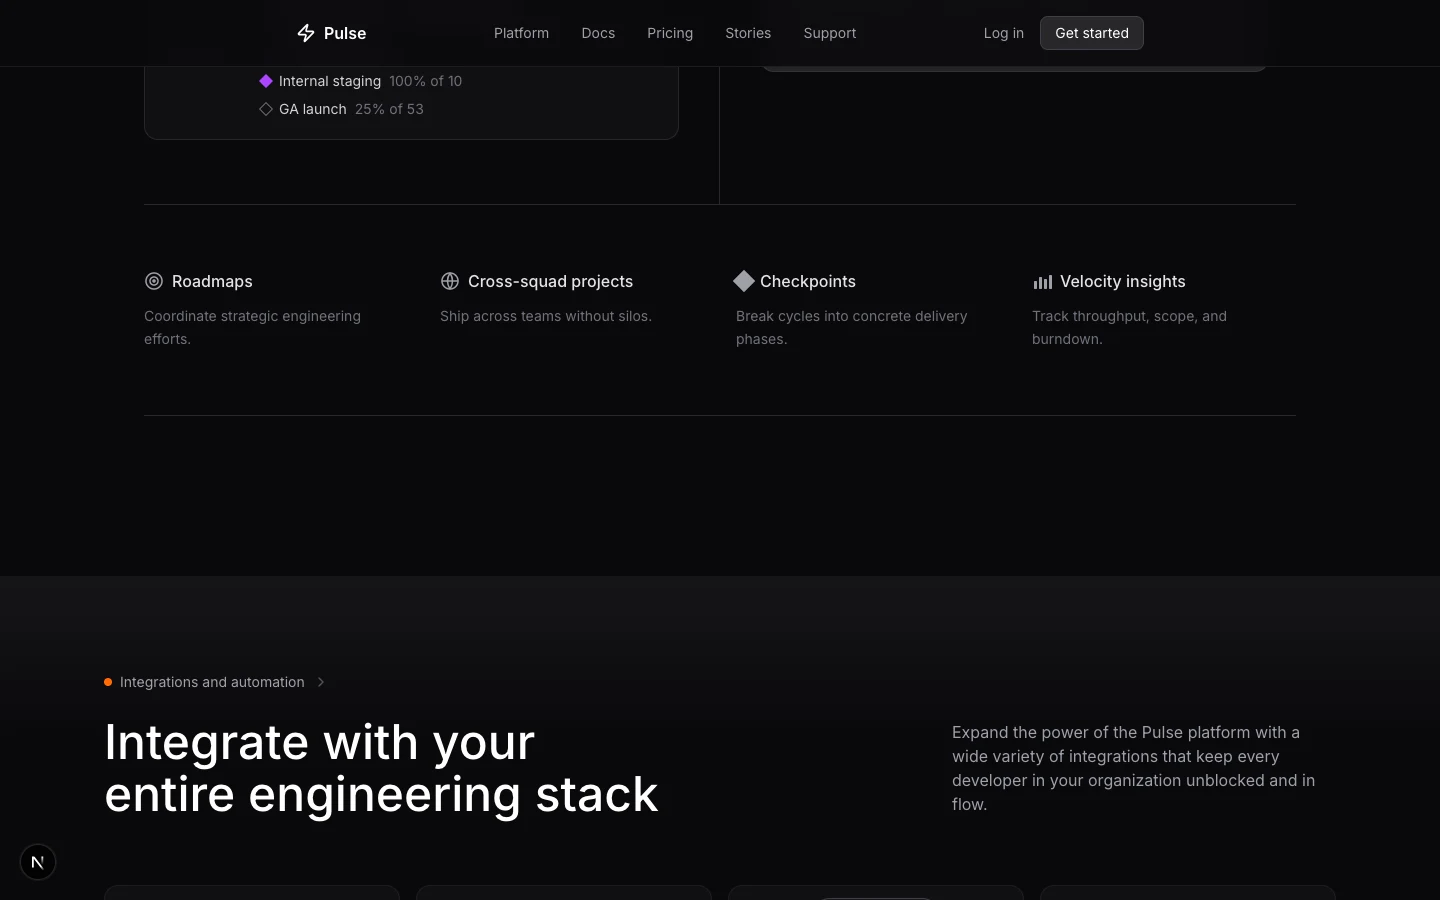
Task: Open the Docs nav item
Action: click(x=598, y=33)
